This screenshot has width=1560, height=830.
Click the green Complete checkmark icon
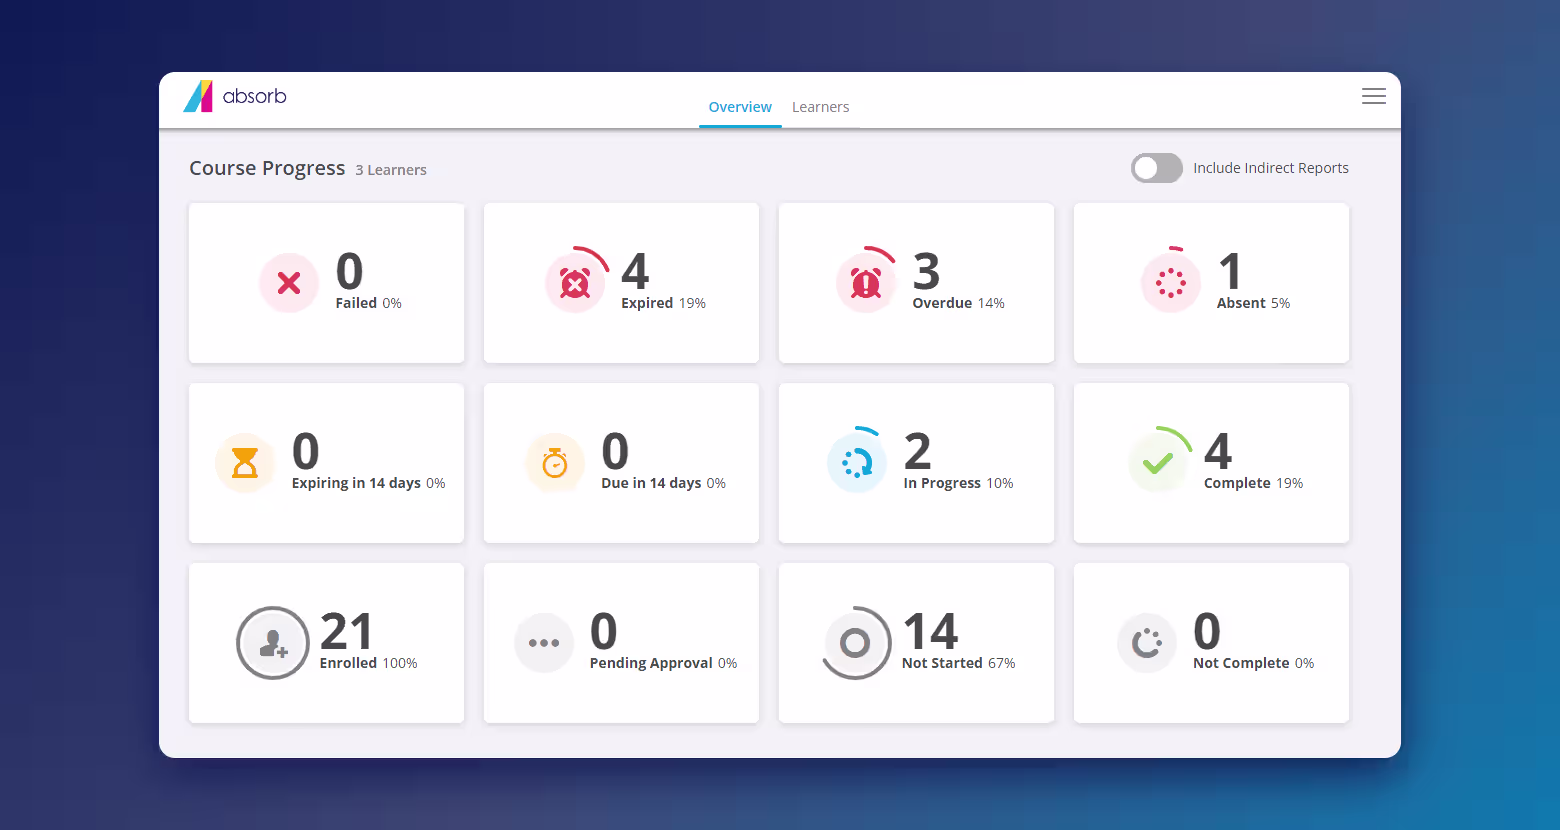coord(1159,462)
